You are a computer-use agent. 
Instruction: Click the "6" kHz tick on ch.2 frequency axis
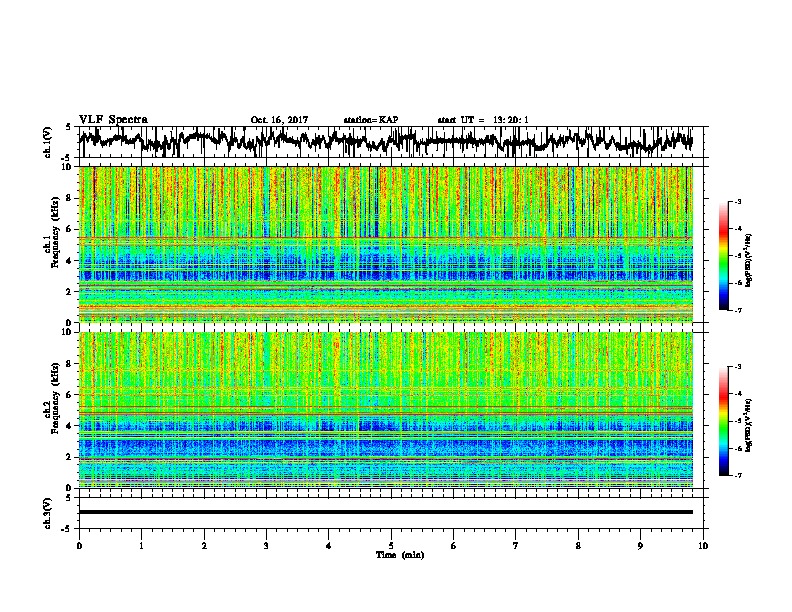click(x=70, y=394)
